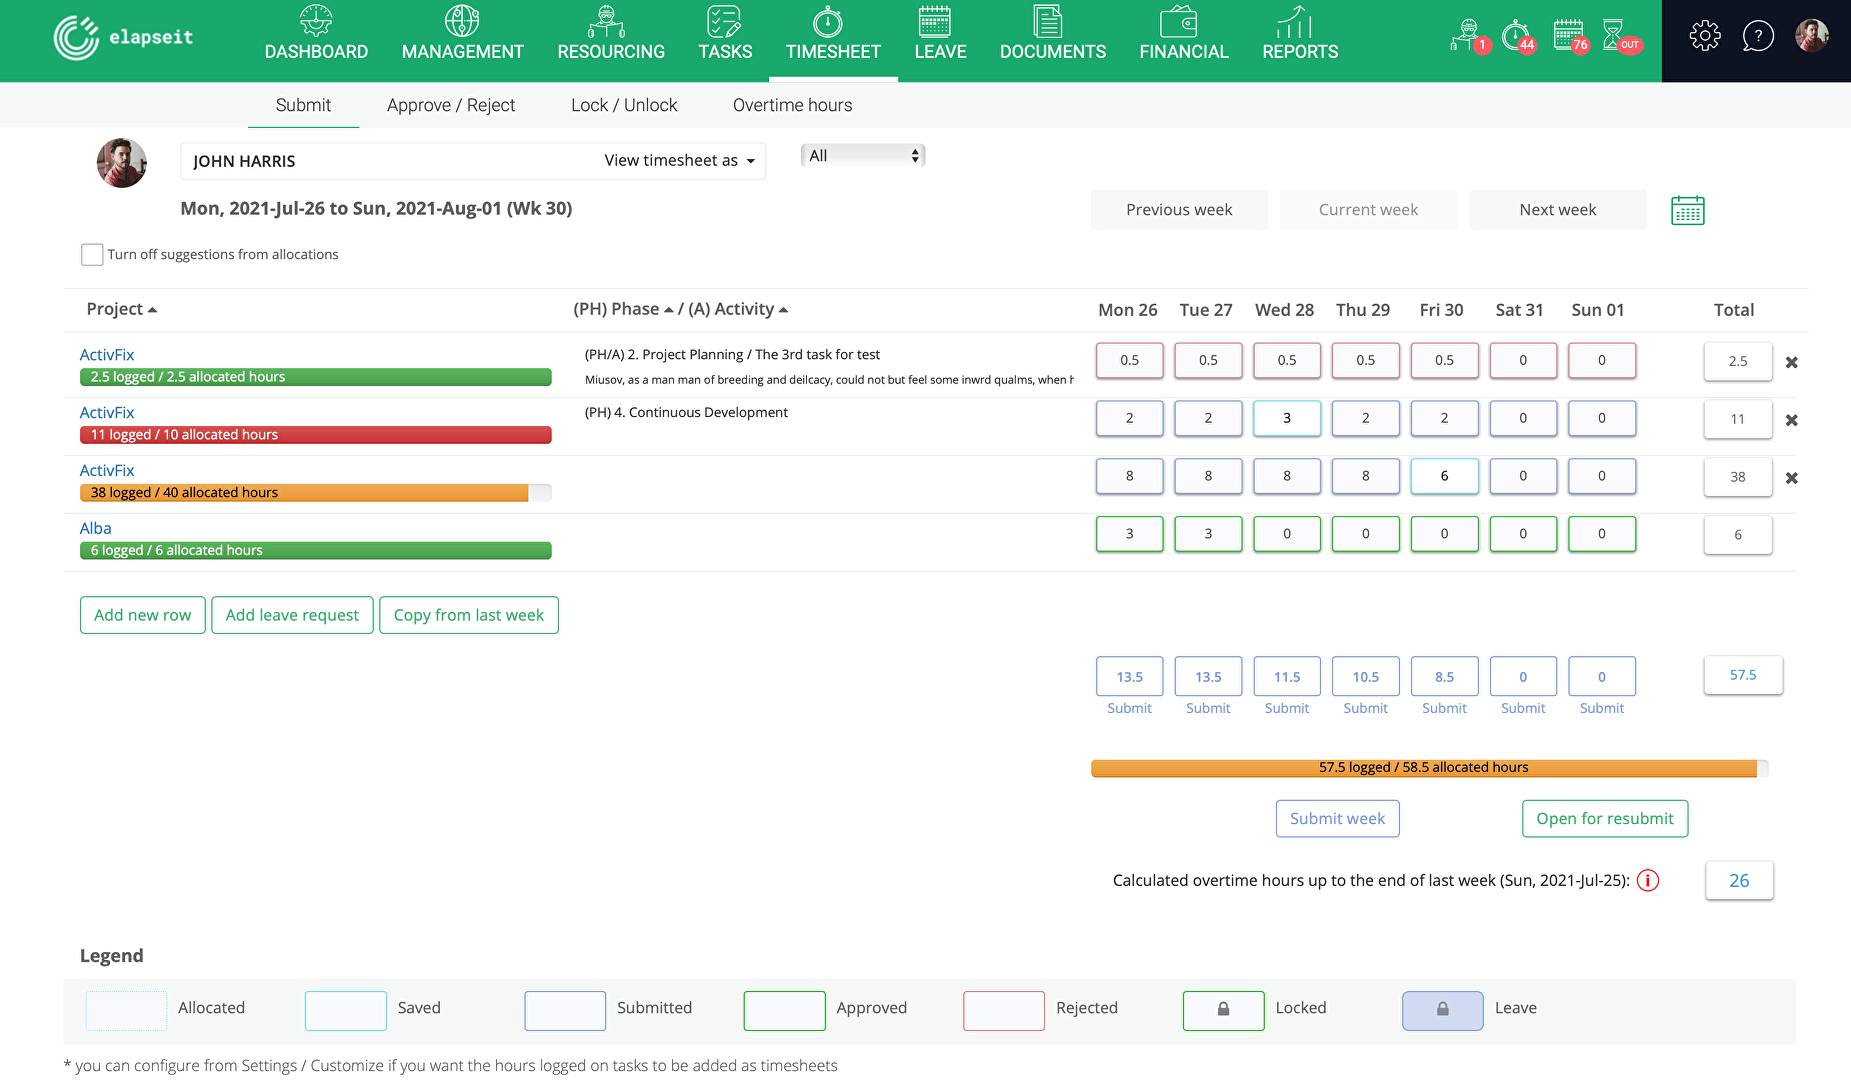Switch to Overtime hours tab
Viewport: 1851px width, 1080px height.
793,105
